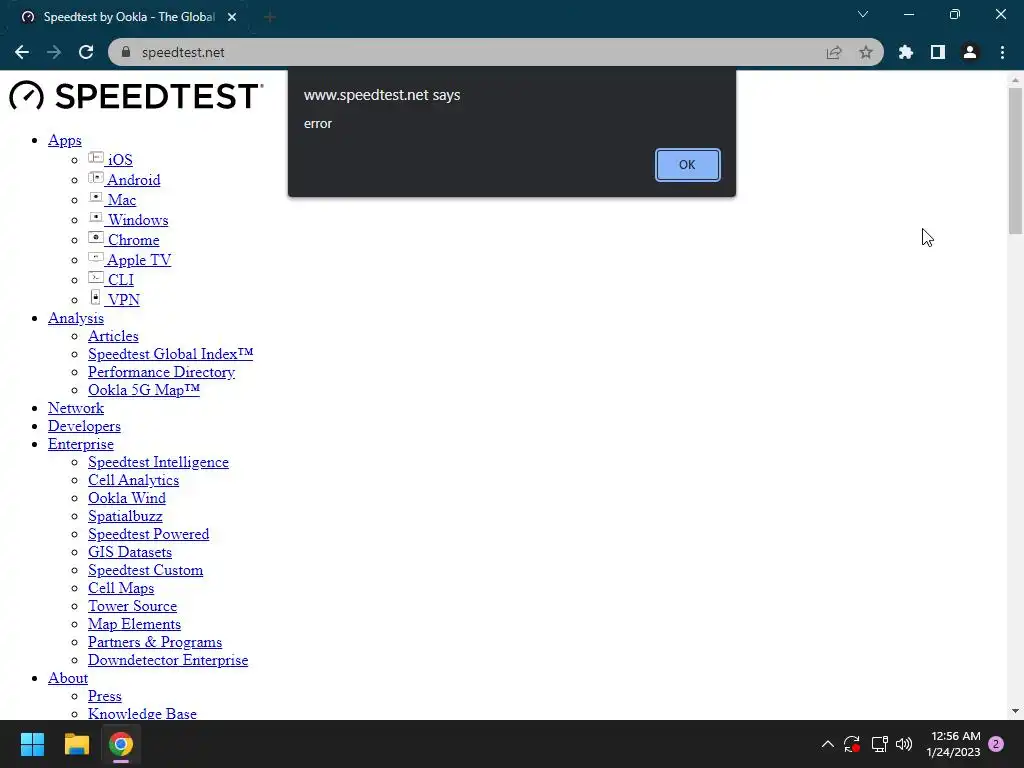This screenshot has width=1024, height=768.
Task: Click the forward navigation arrow
Action: pyautogui.click(x=54, y=52)
